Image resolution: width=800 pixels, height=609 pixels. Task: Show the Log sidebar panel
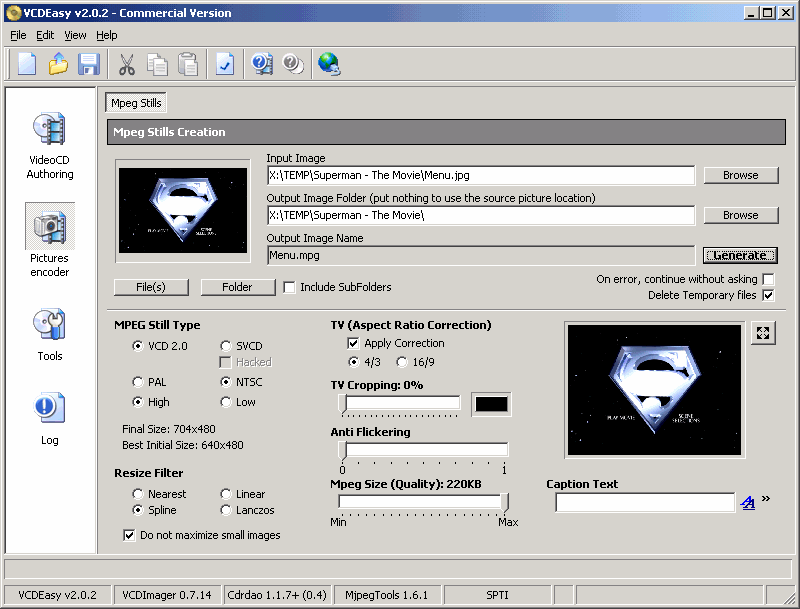(49, 418)
